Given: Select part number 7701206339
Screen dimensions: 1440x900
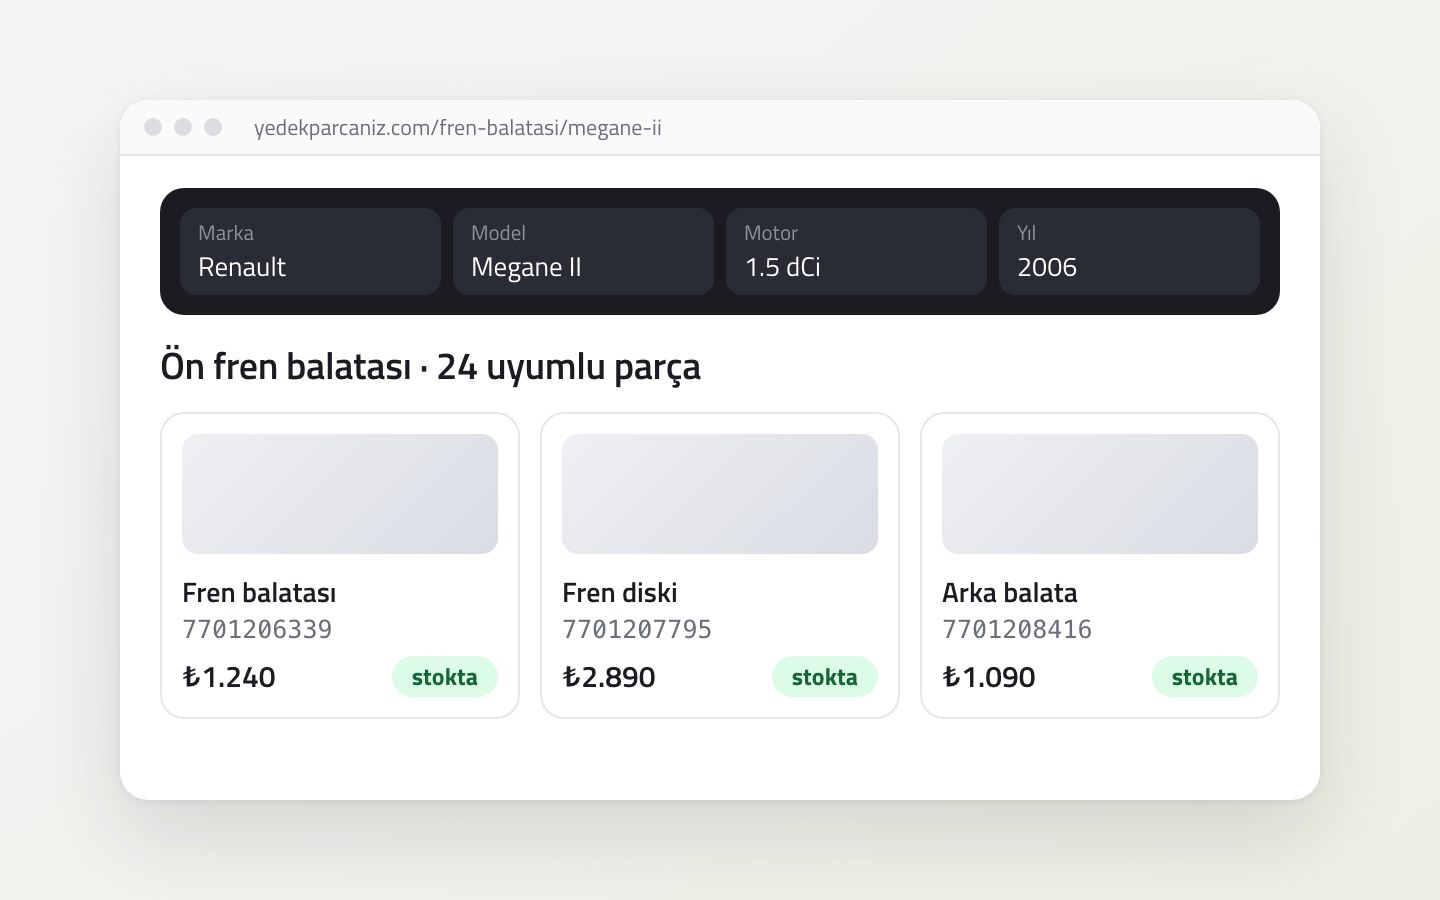Looking at the screenshot, I should [x=257, y=629].
